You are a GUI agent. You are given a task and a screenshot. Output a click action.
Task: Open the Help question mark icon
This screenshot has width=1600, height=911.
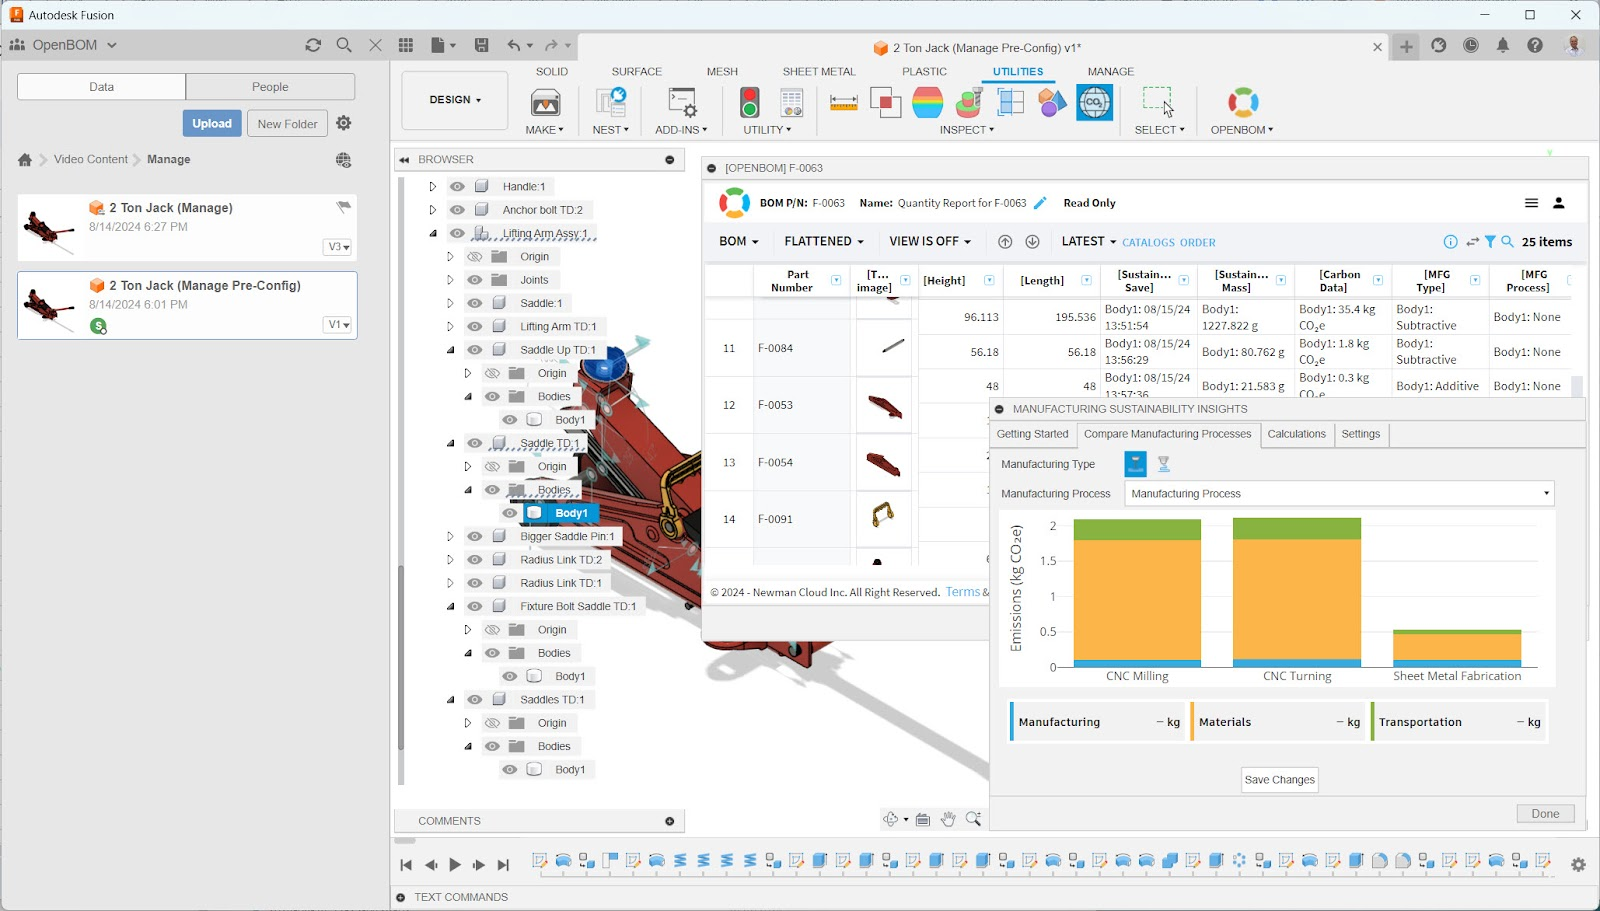tap(1535, 45)
